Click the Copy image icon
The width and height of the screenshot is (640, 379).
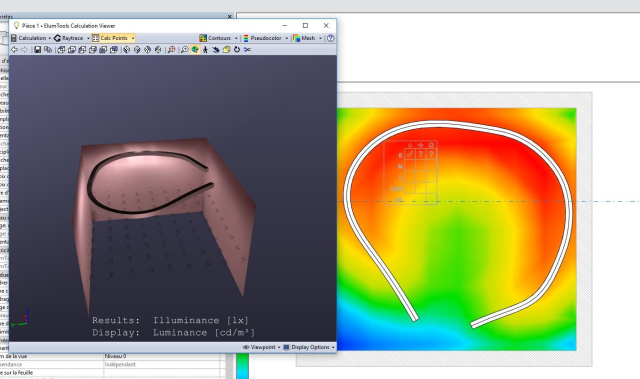(48, 49)
